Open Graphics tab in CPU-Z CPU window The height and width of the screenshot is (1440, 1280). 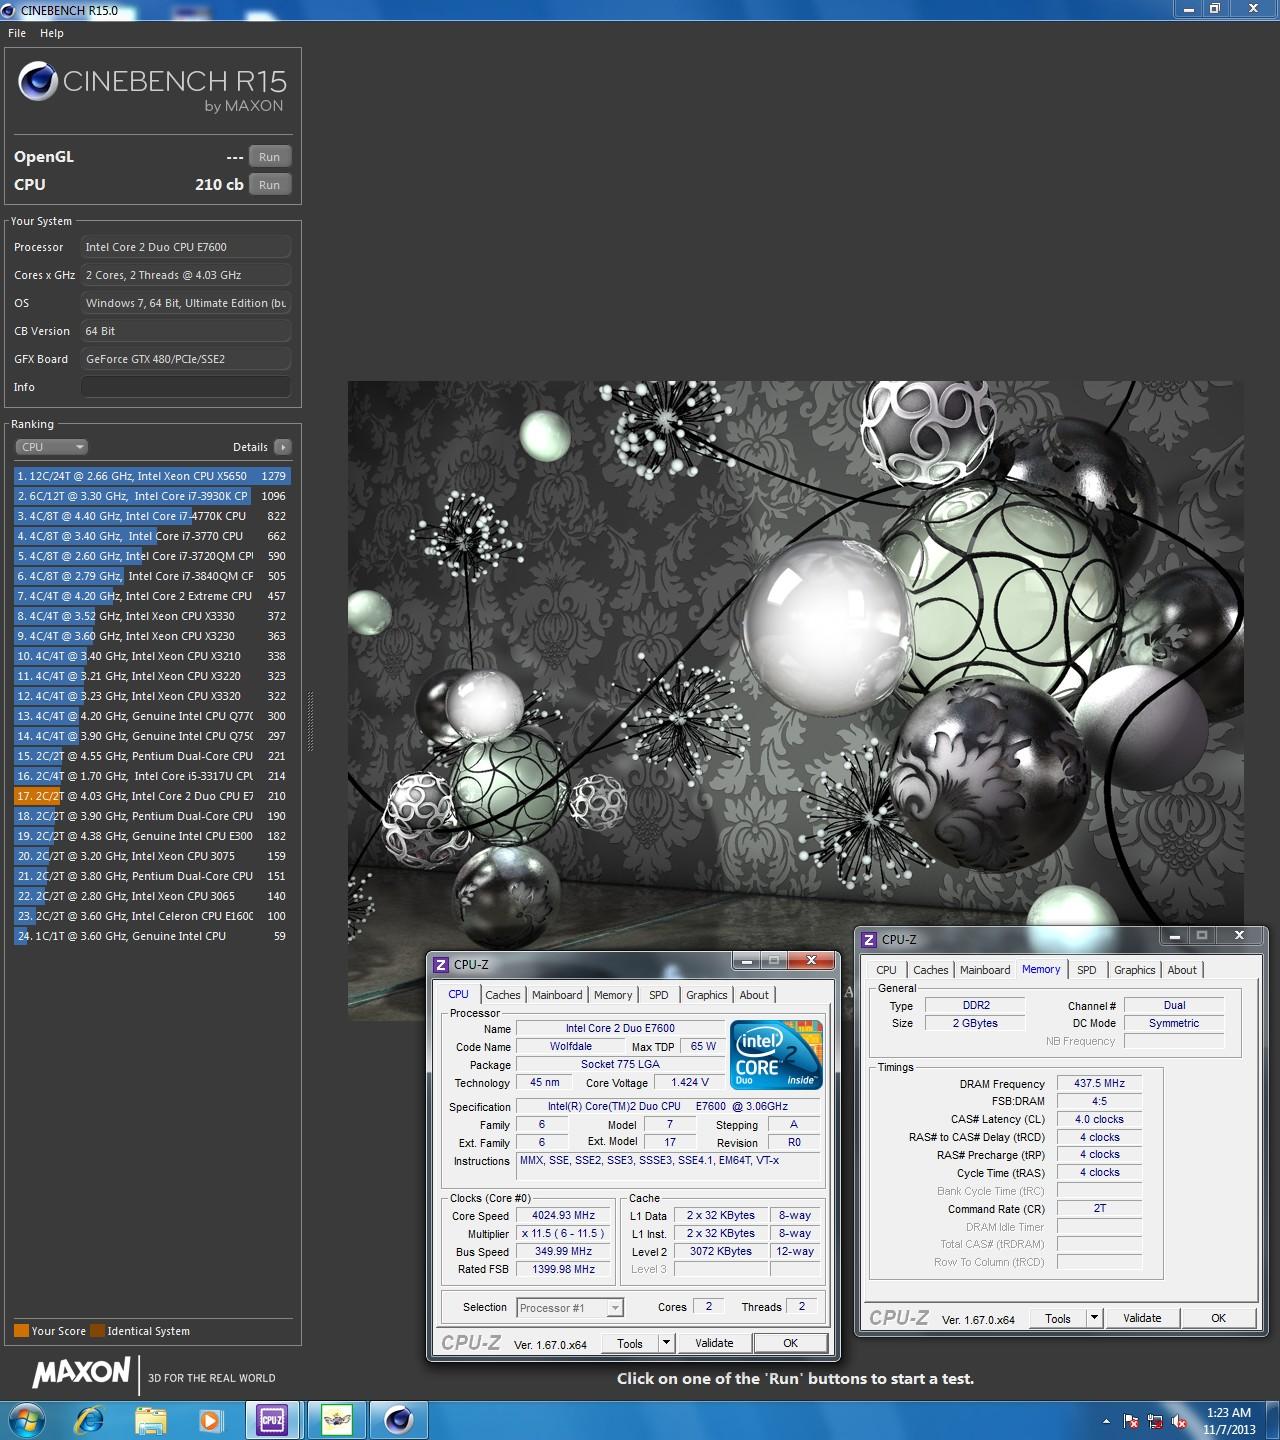click(706, 995)
